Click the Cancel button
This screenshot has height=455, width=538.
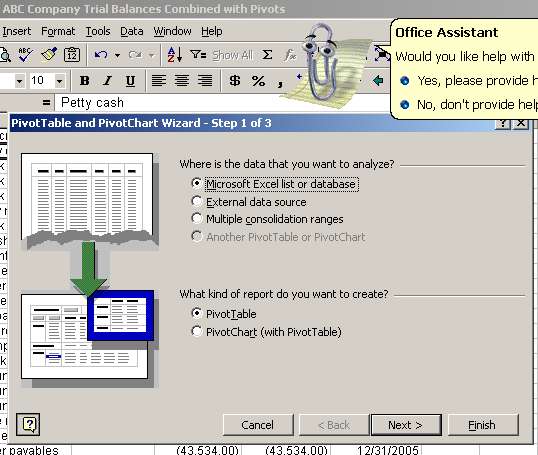tap(258, 425)
